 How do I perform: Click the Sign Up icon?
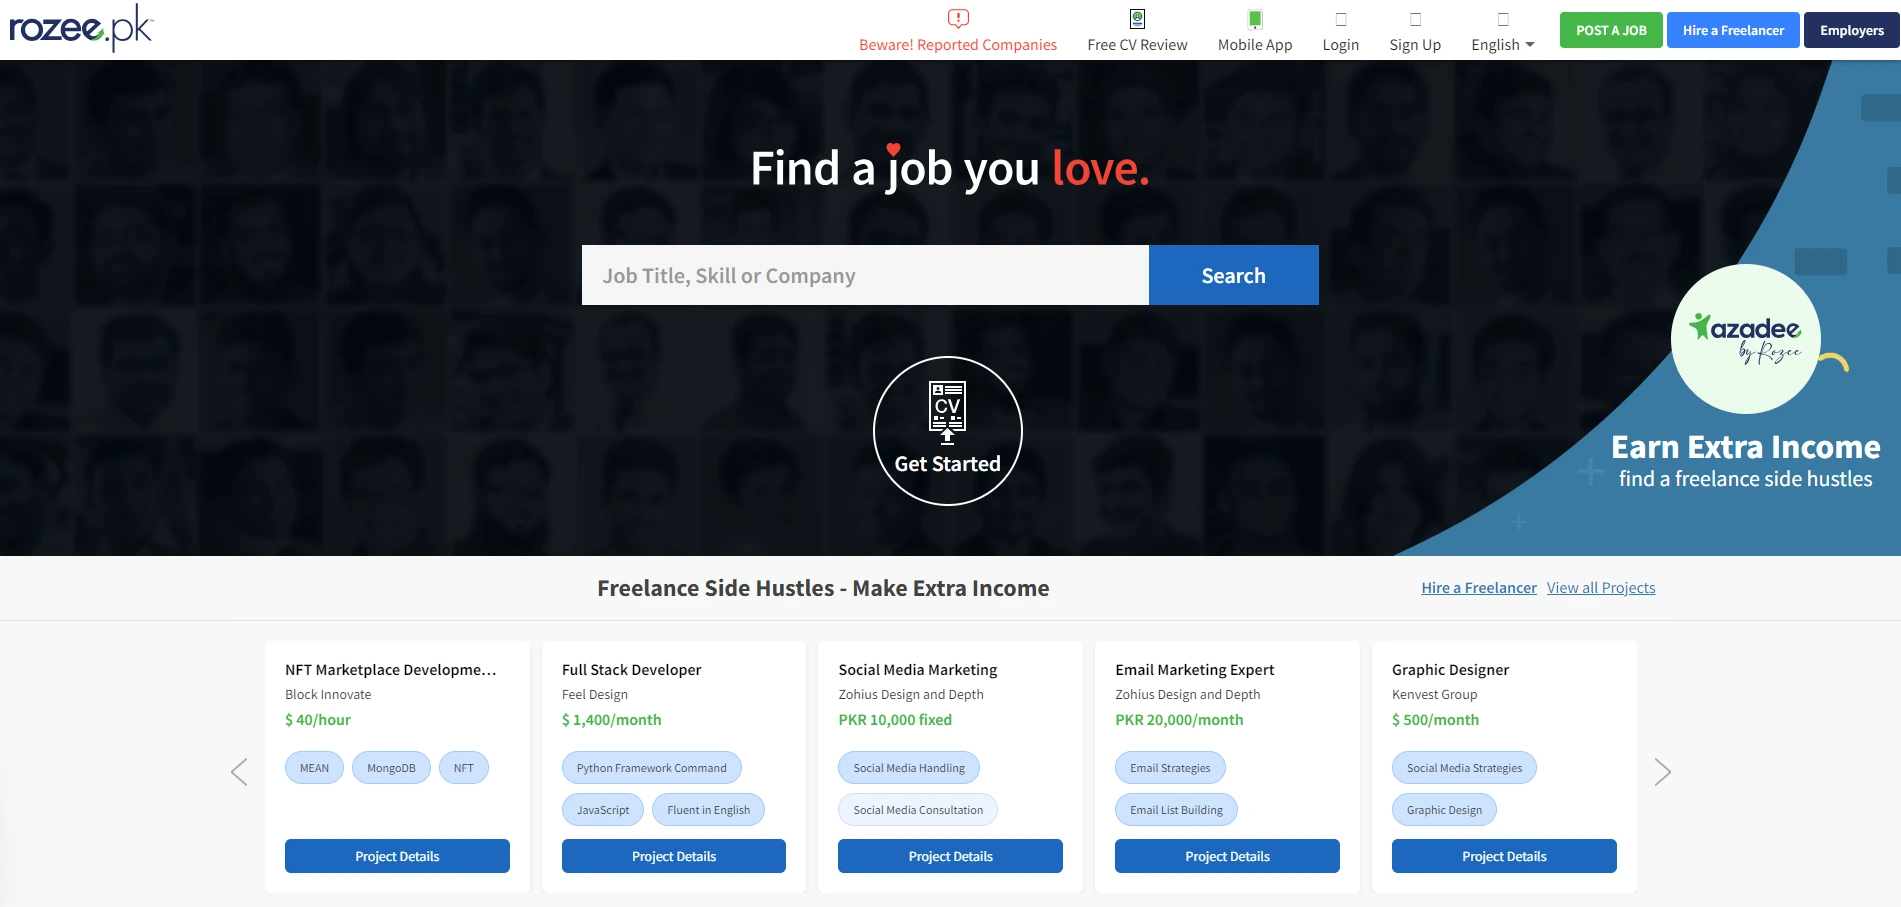point(1415,18)
